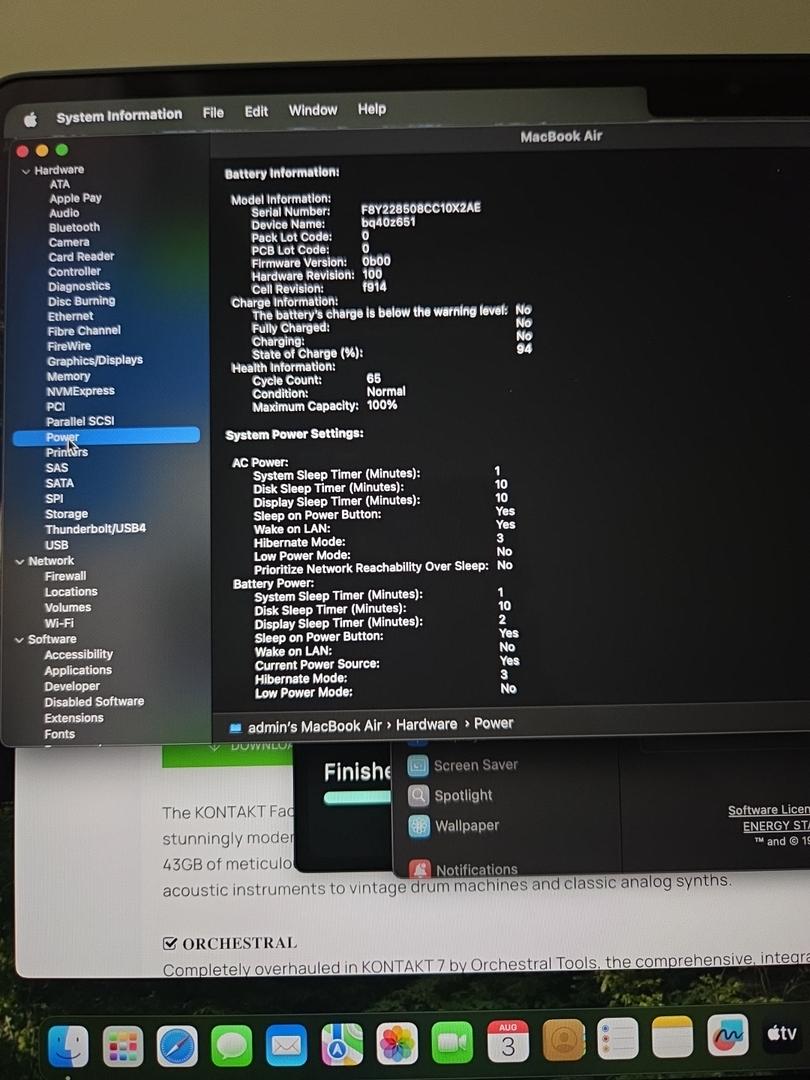View Graphics/Displays information
810x1080 pixels.
(95, 360)
